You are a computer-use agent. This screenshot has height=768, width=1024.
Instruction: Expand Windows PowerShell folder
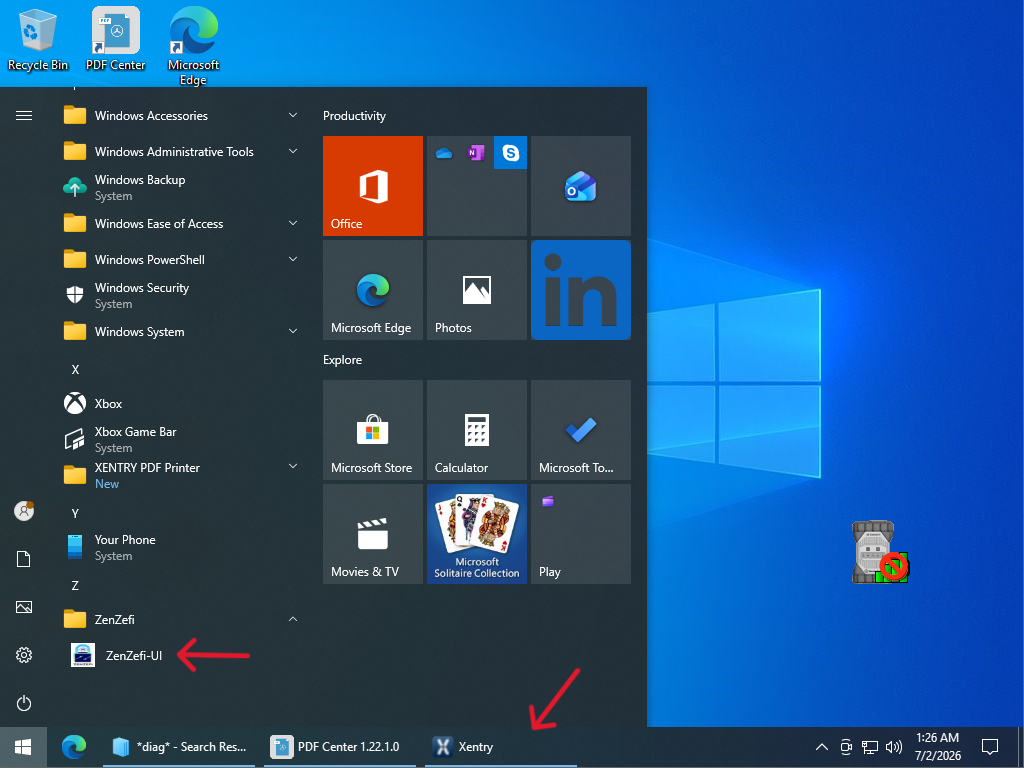pyautogui.click(x=183, y=259)
